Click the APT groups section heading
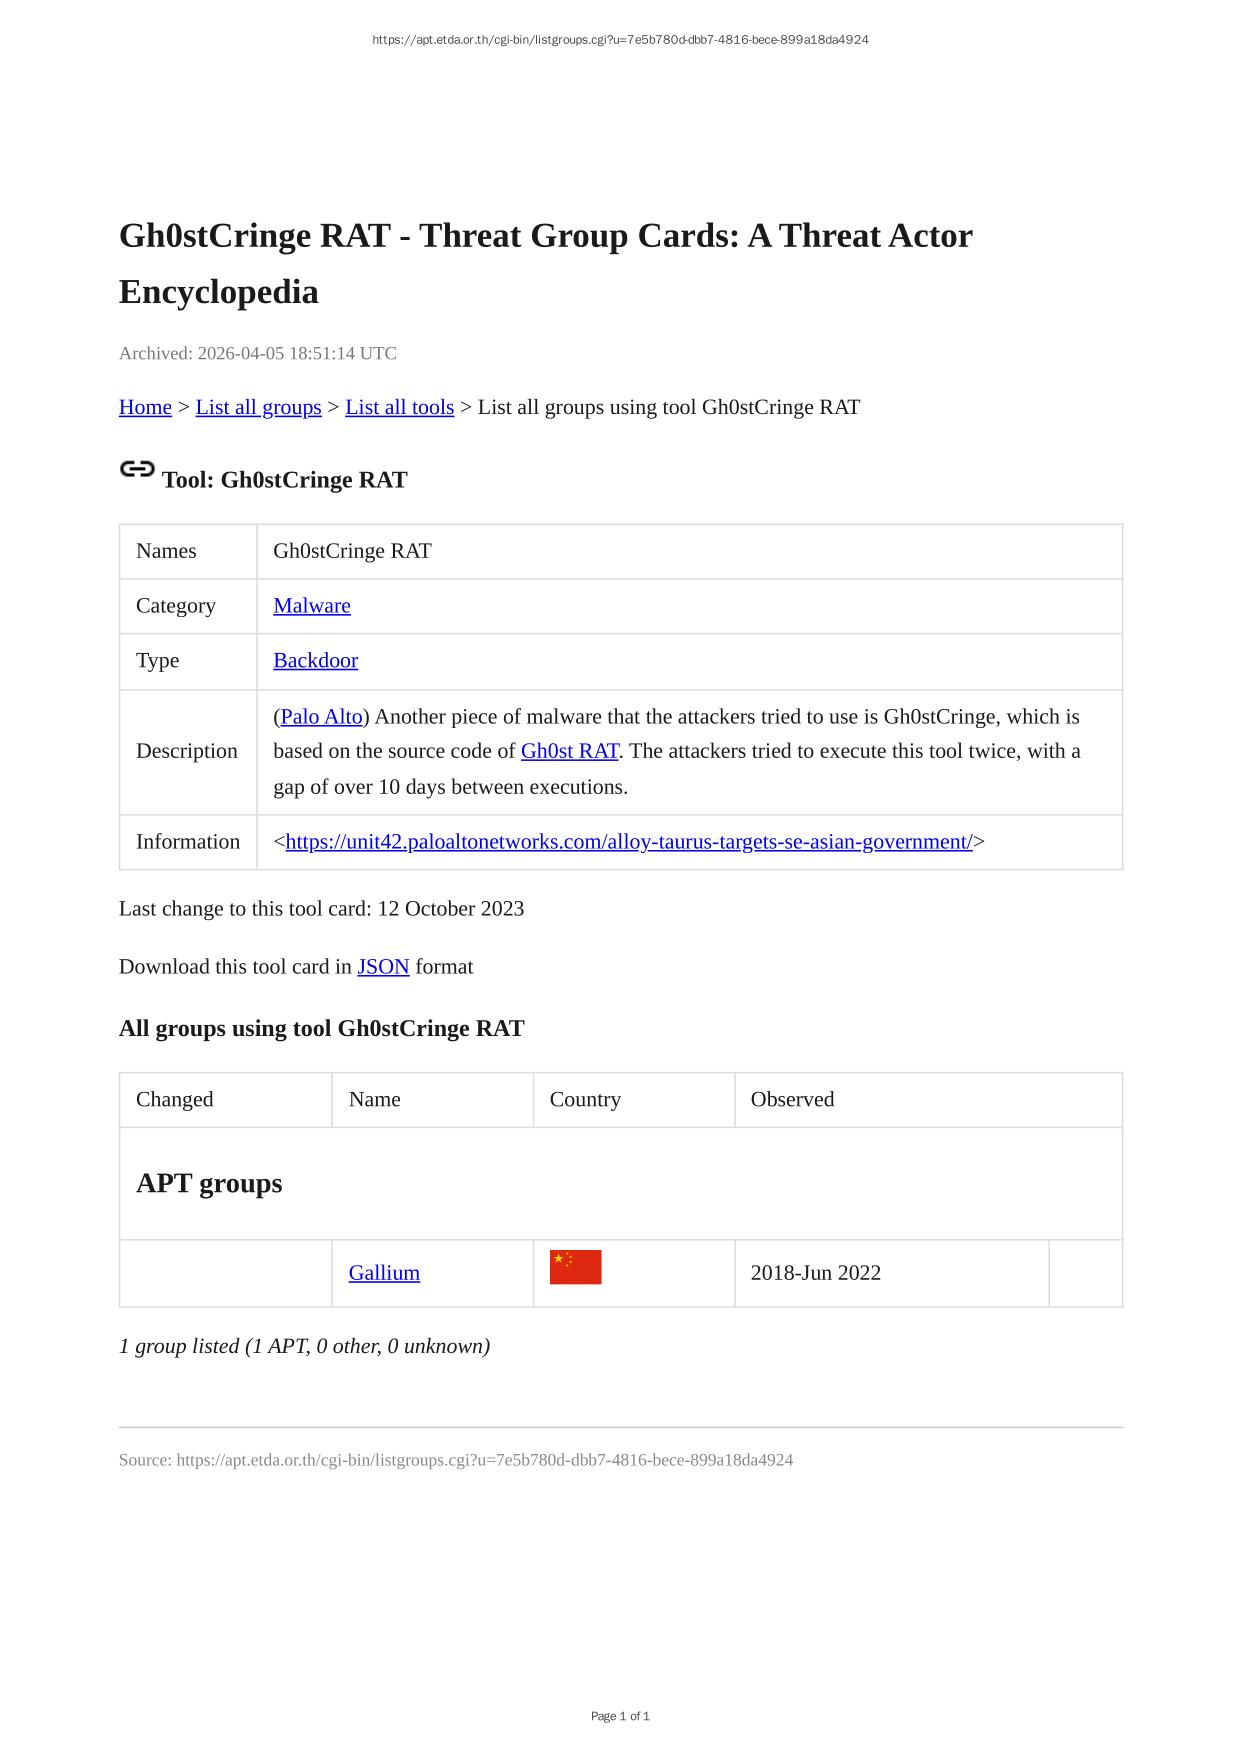Image resolution: width=1242 pixels, height=1756 pixels. pos(209,1183)
